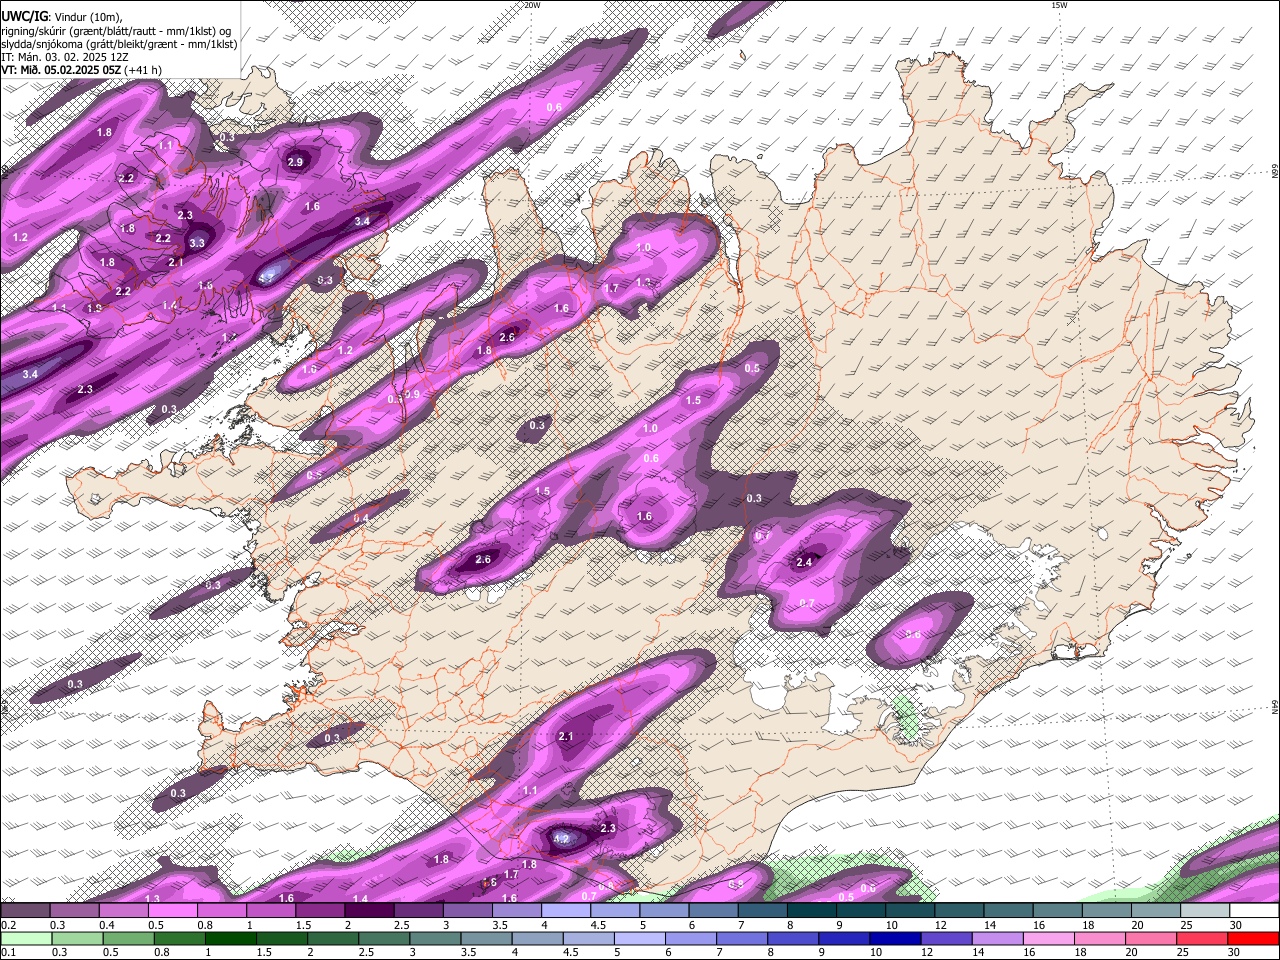The width and height of the screenshot is (1280, 960).
Task: Click the '4.7' precipitation value on map
Action: tap(267, 278)
